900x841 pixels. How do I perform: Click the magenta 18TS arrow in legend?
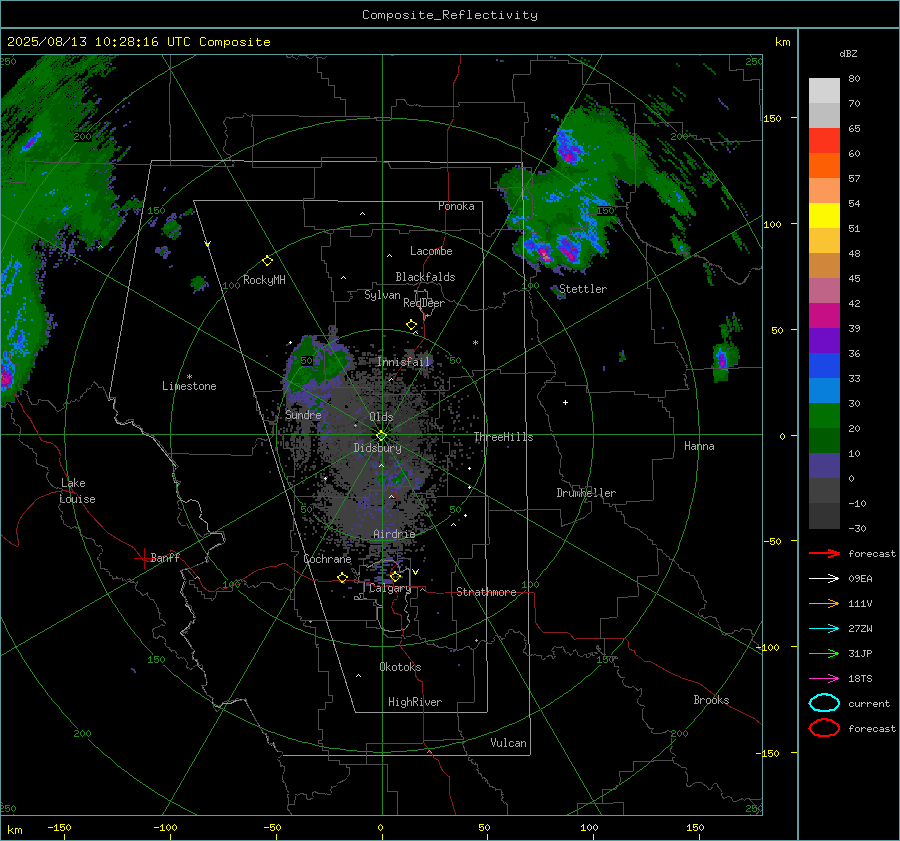pos(824,679)
